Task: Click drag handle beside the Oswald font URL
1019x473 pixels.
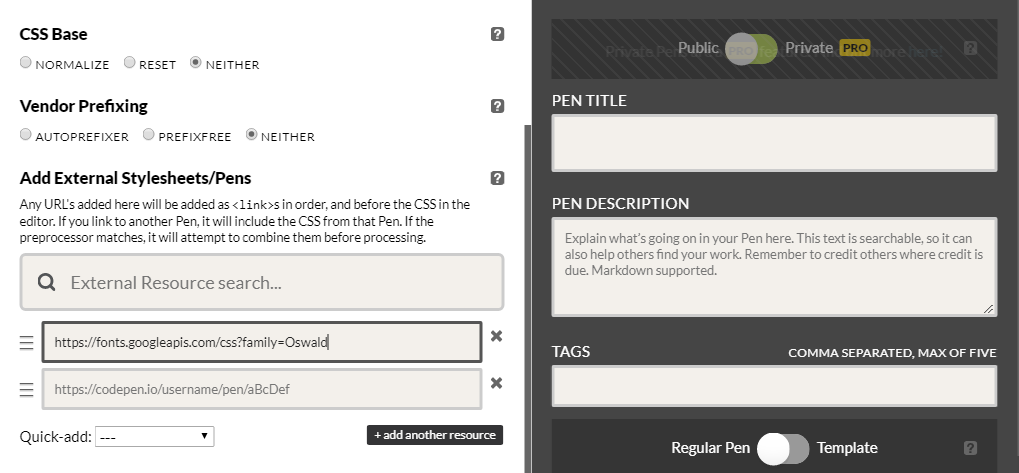Action: pos(27,343)
